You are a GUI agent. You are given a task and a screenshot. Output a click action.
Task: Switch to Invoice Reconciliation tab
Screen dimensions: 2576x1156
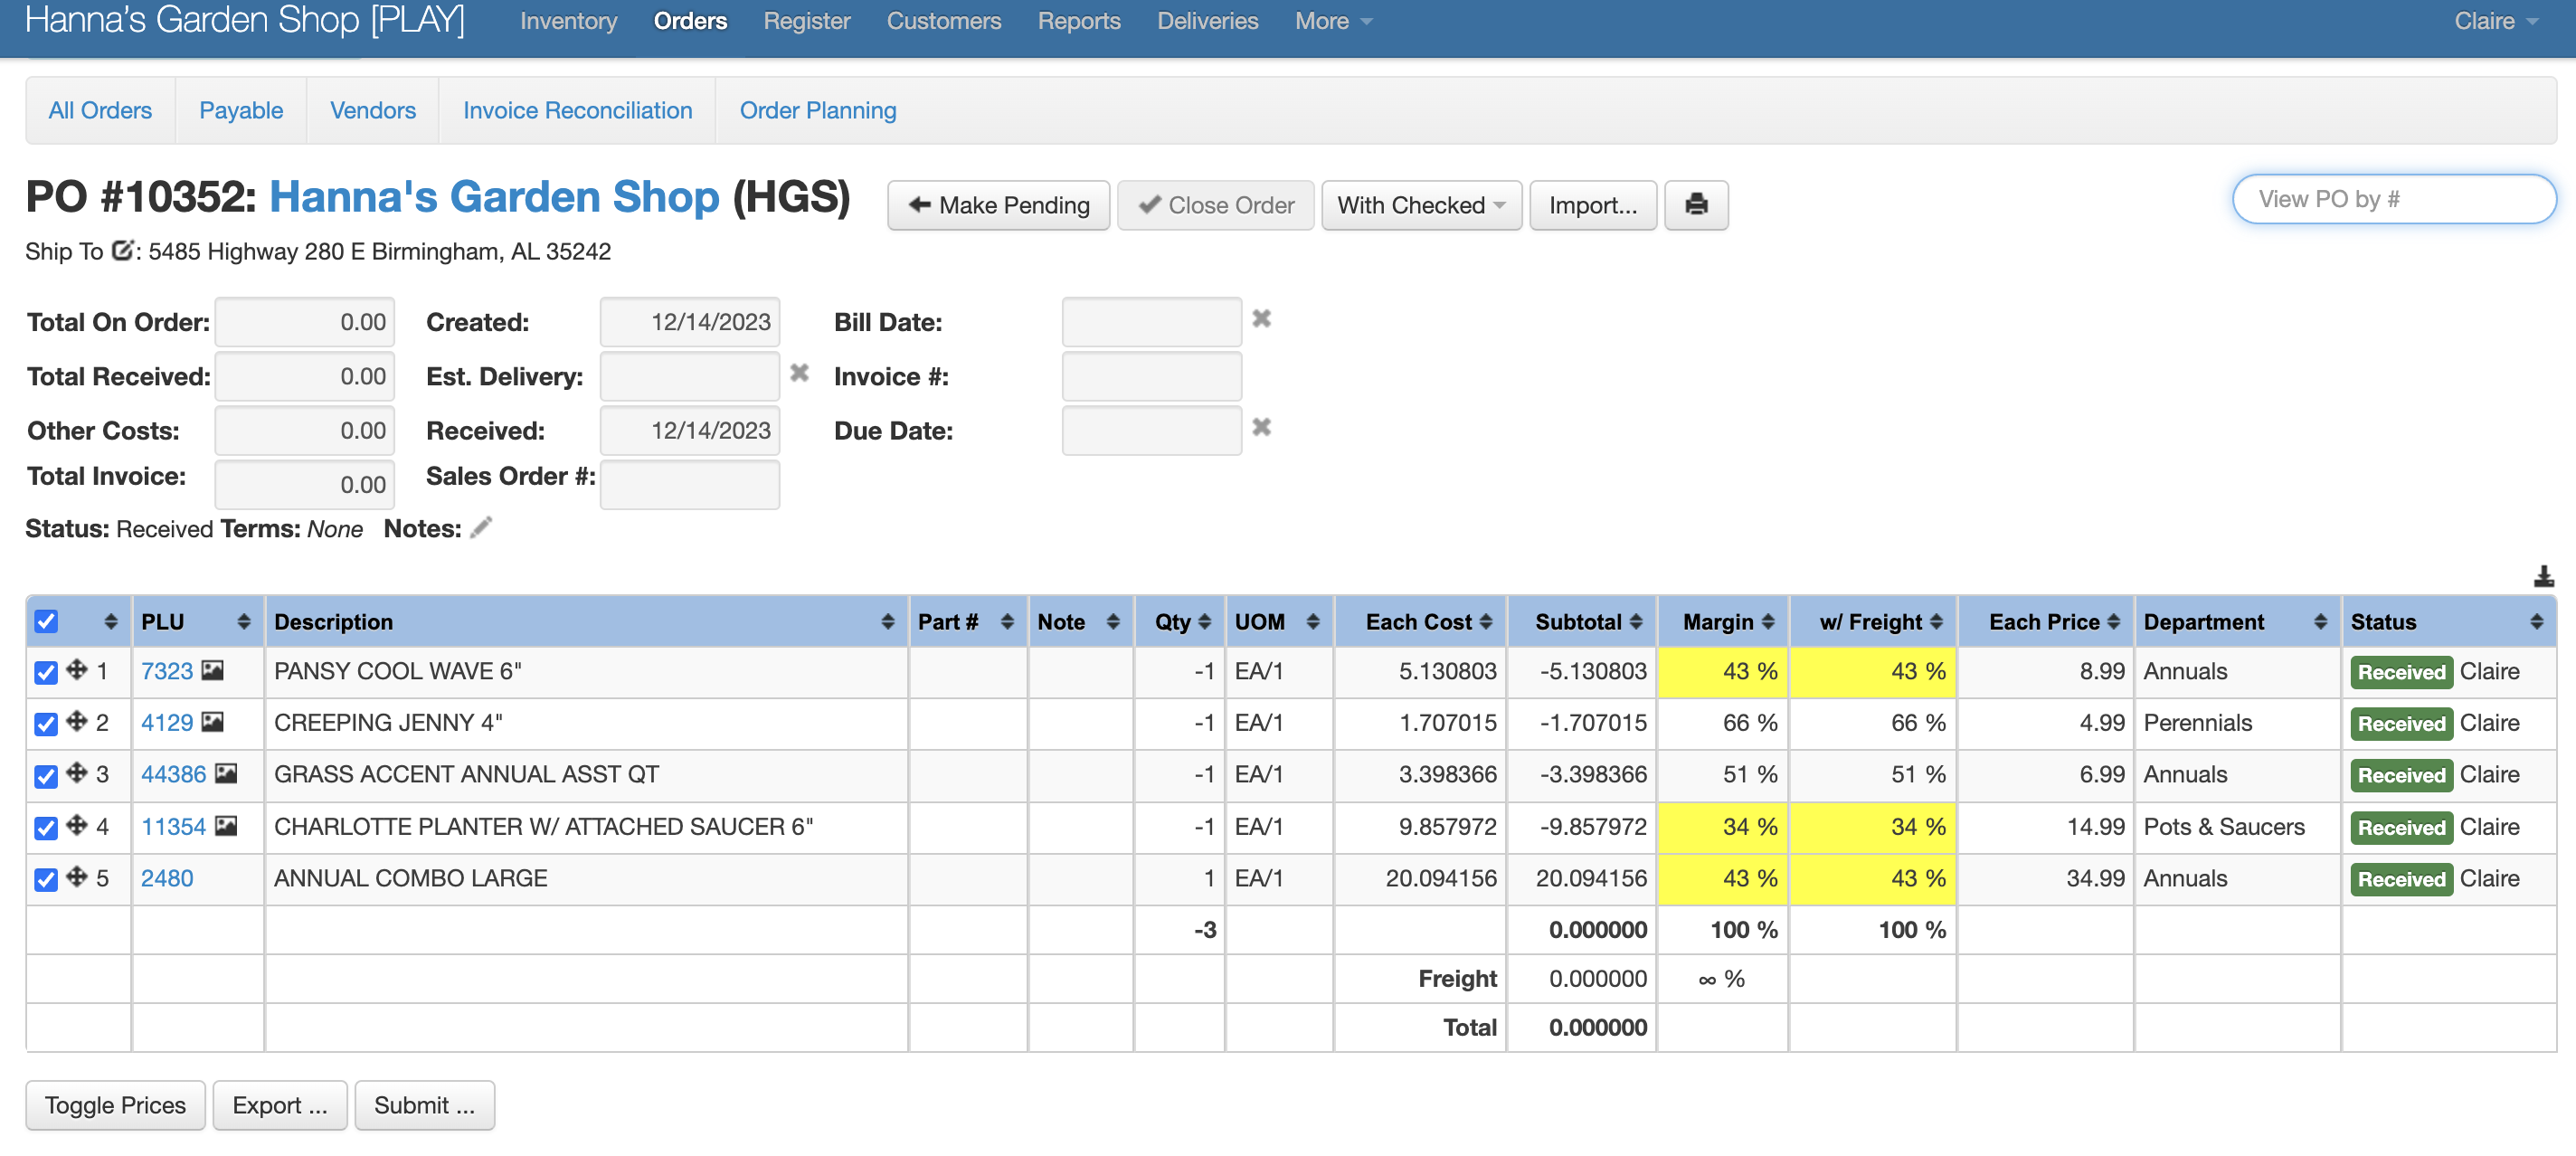coord(577,110)
